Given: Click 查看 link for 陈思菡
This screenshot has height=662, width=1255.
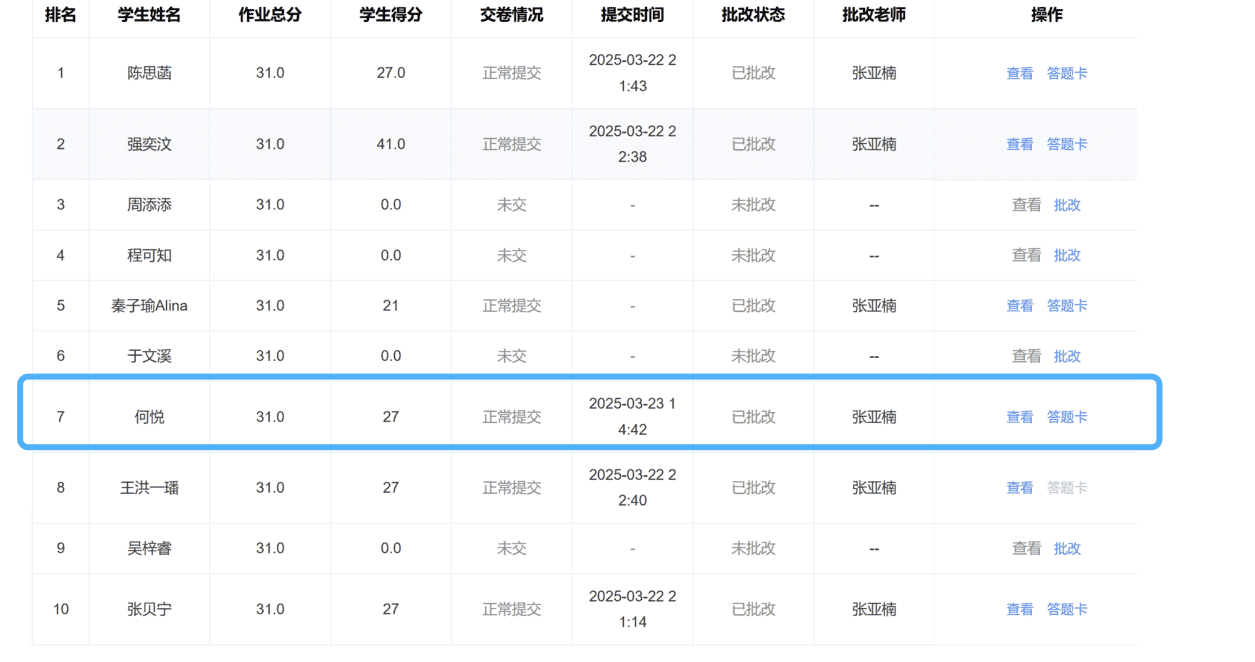Looking at the screenshot, I should [1019, 74].
